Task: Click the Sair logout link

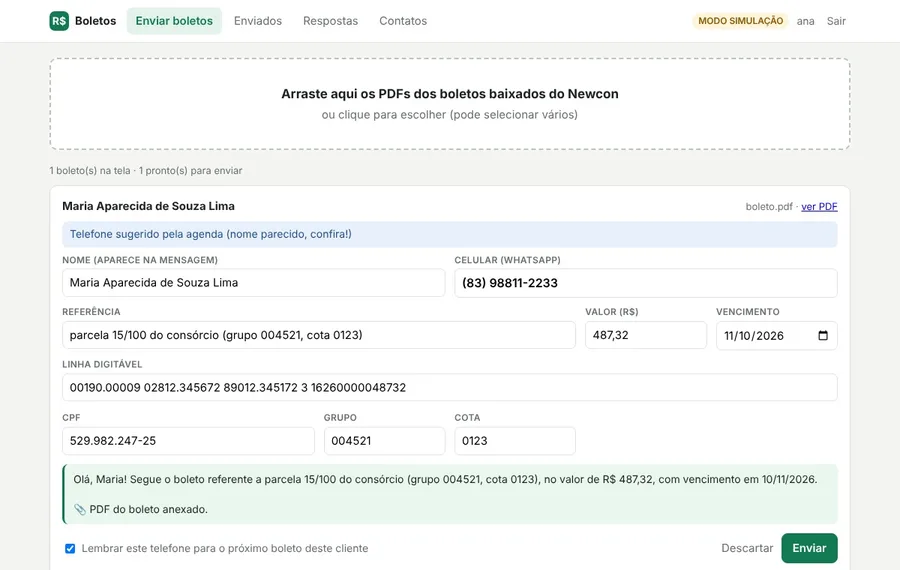Action: coord(836,21)
